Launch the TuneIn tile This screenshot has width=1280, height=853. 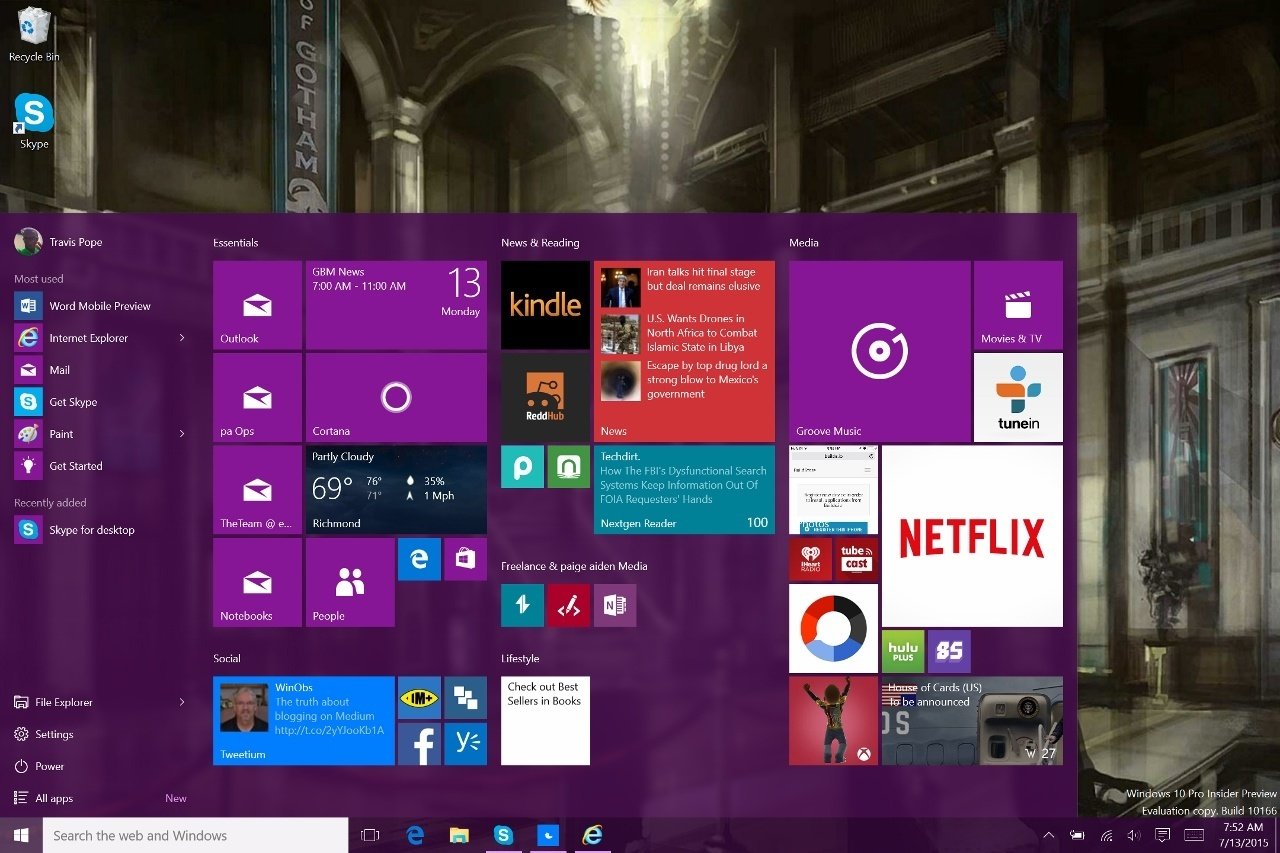[x=1018, y=397]
